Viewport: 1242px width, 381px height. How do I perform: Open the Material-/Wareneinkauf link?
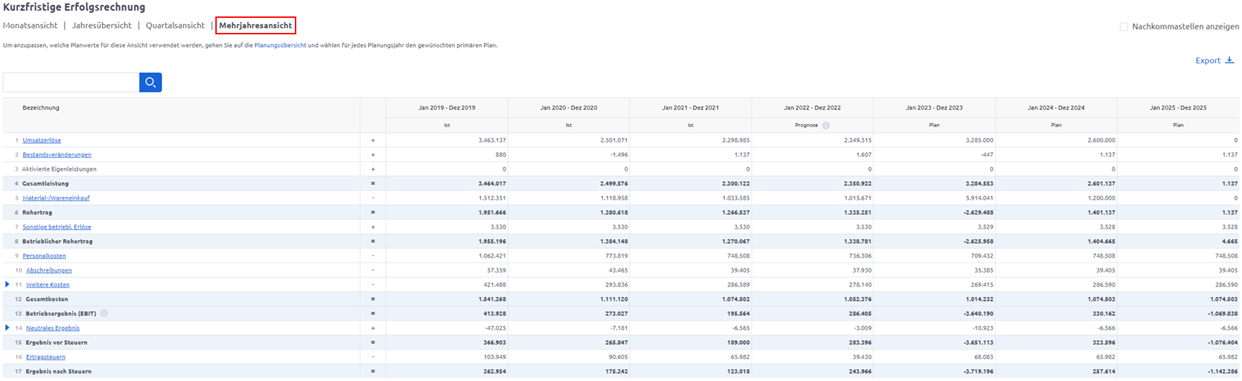coord(56,198)
